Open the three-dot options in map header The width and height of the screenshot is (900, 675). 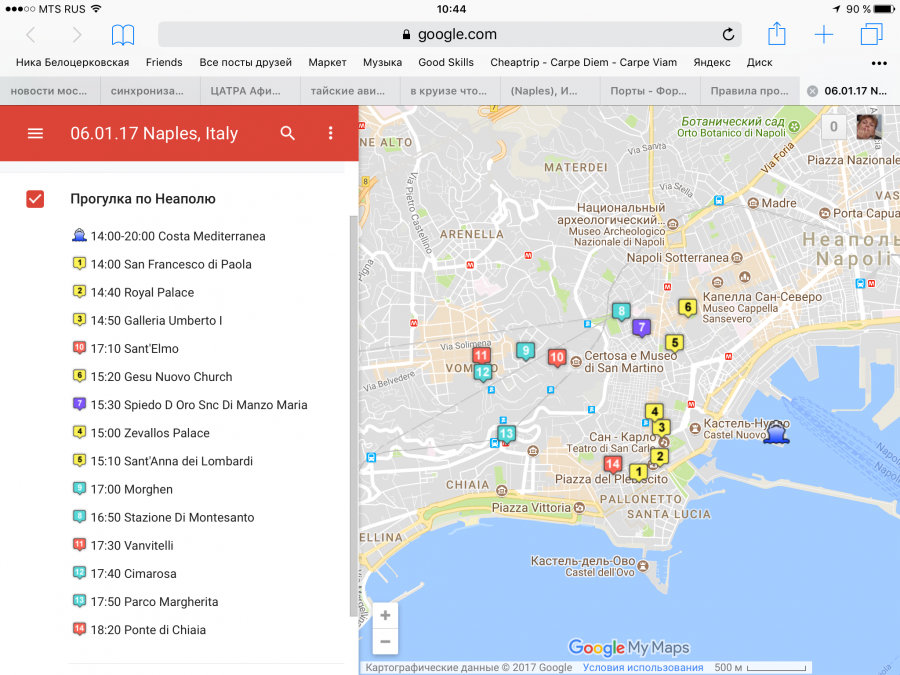click(331, 133)
